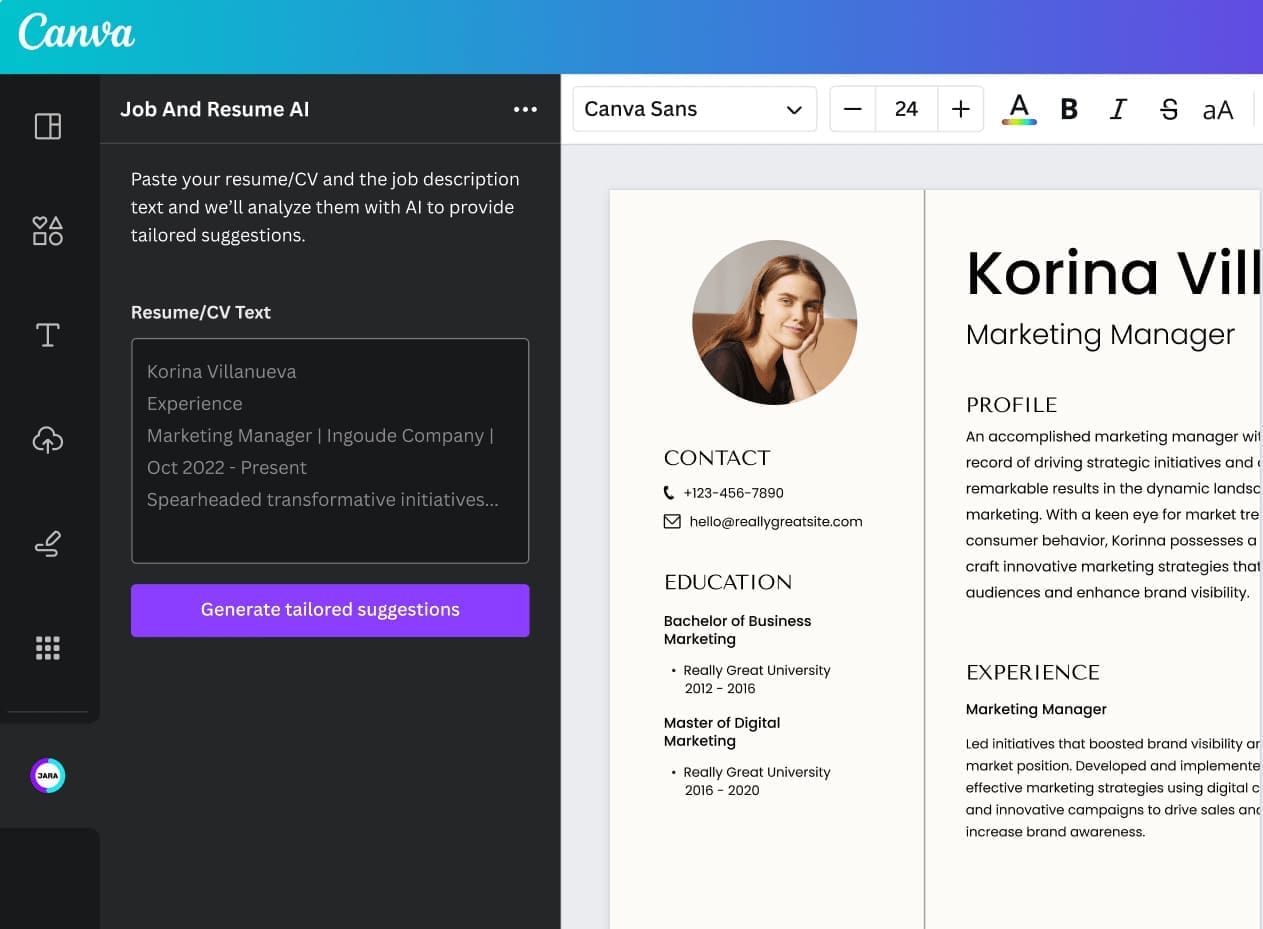Increase font size with the plus button
Image resolution: width=1263 pixels, height=929 pixels.
960,109
